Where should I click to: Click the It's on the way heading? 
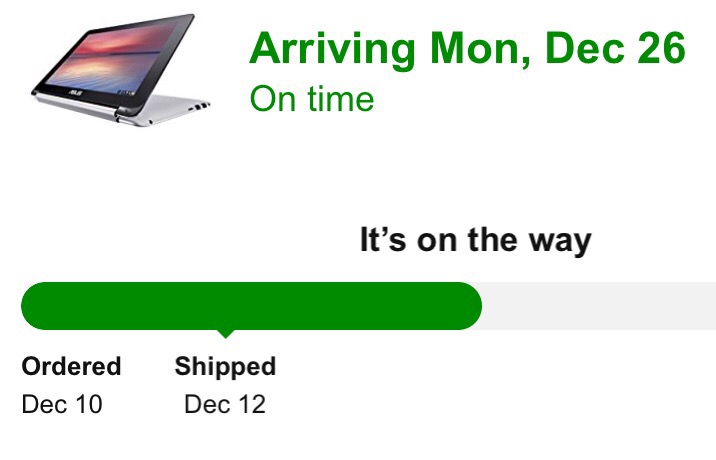tap(475, 240)
